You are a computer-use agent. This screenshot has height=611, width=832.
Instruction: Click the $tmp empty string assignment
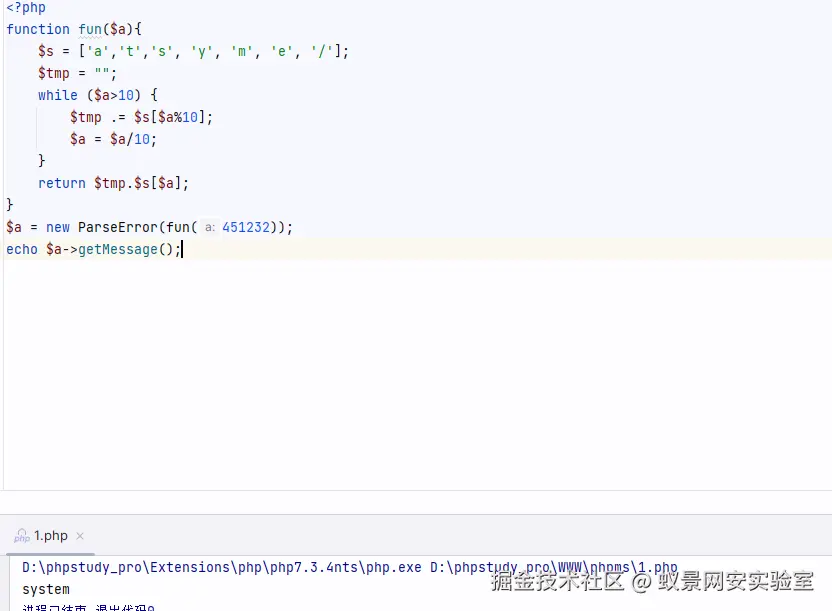point(75,73)
